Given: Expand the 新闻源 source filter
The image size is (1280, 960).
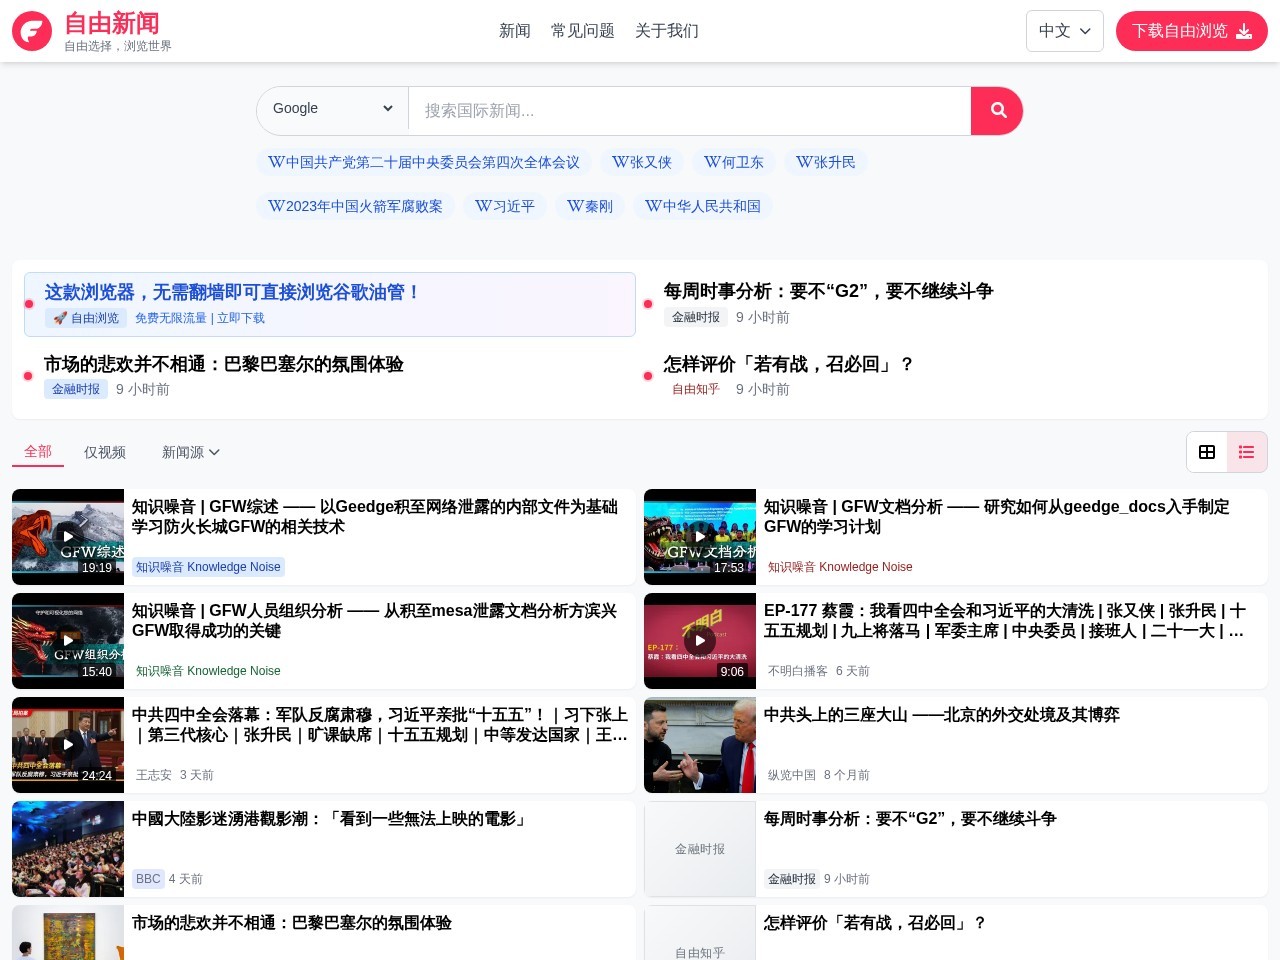Looking at the screenshot, I should point(191,452).
